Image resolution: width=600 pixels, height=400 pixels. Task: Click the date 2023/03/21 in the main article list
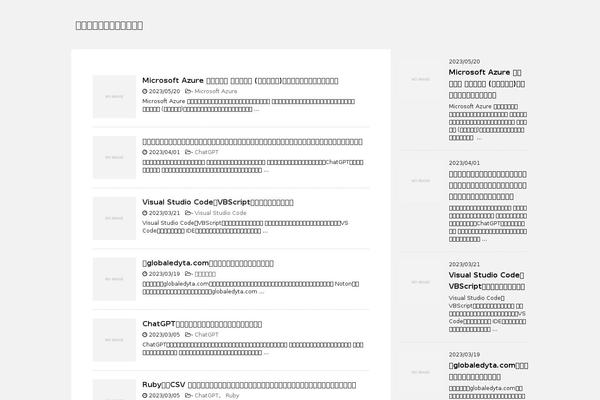pyautogui.click(x=164, y=213)
